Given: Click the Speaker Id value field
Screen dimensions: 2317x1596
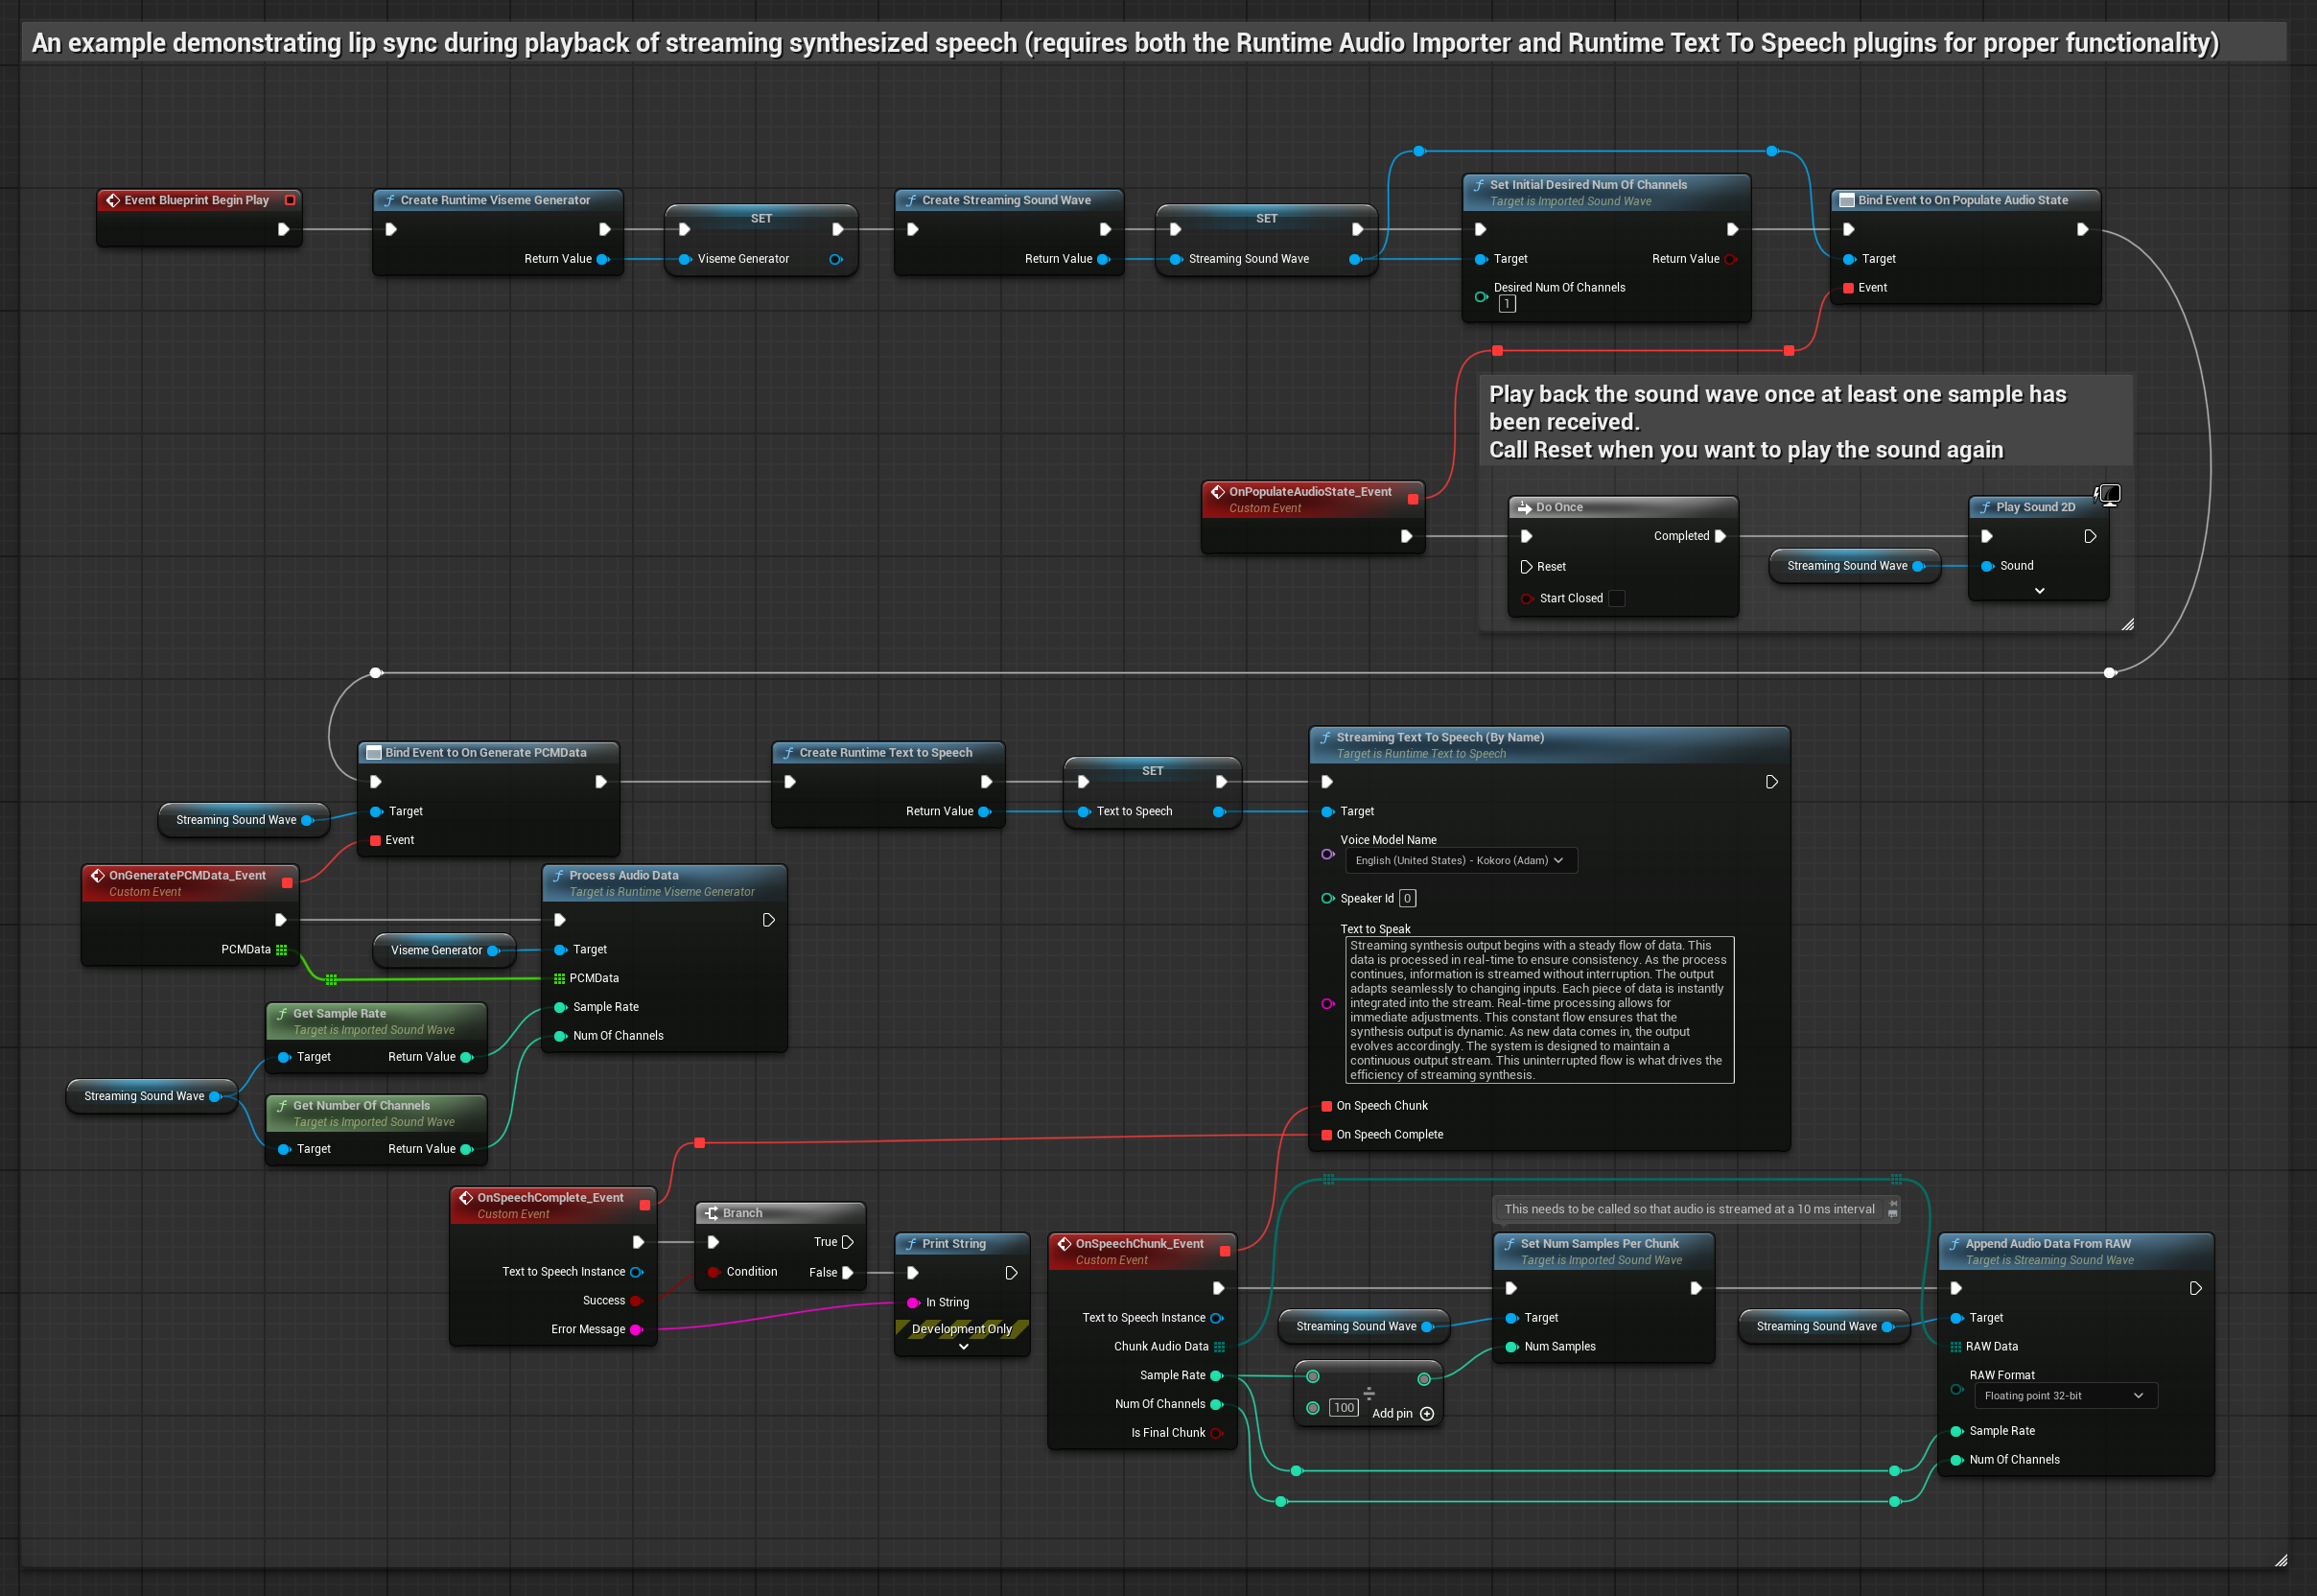Looking at the screenshot, I should [1407, 898].
